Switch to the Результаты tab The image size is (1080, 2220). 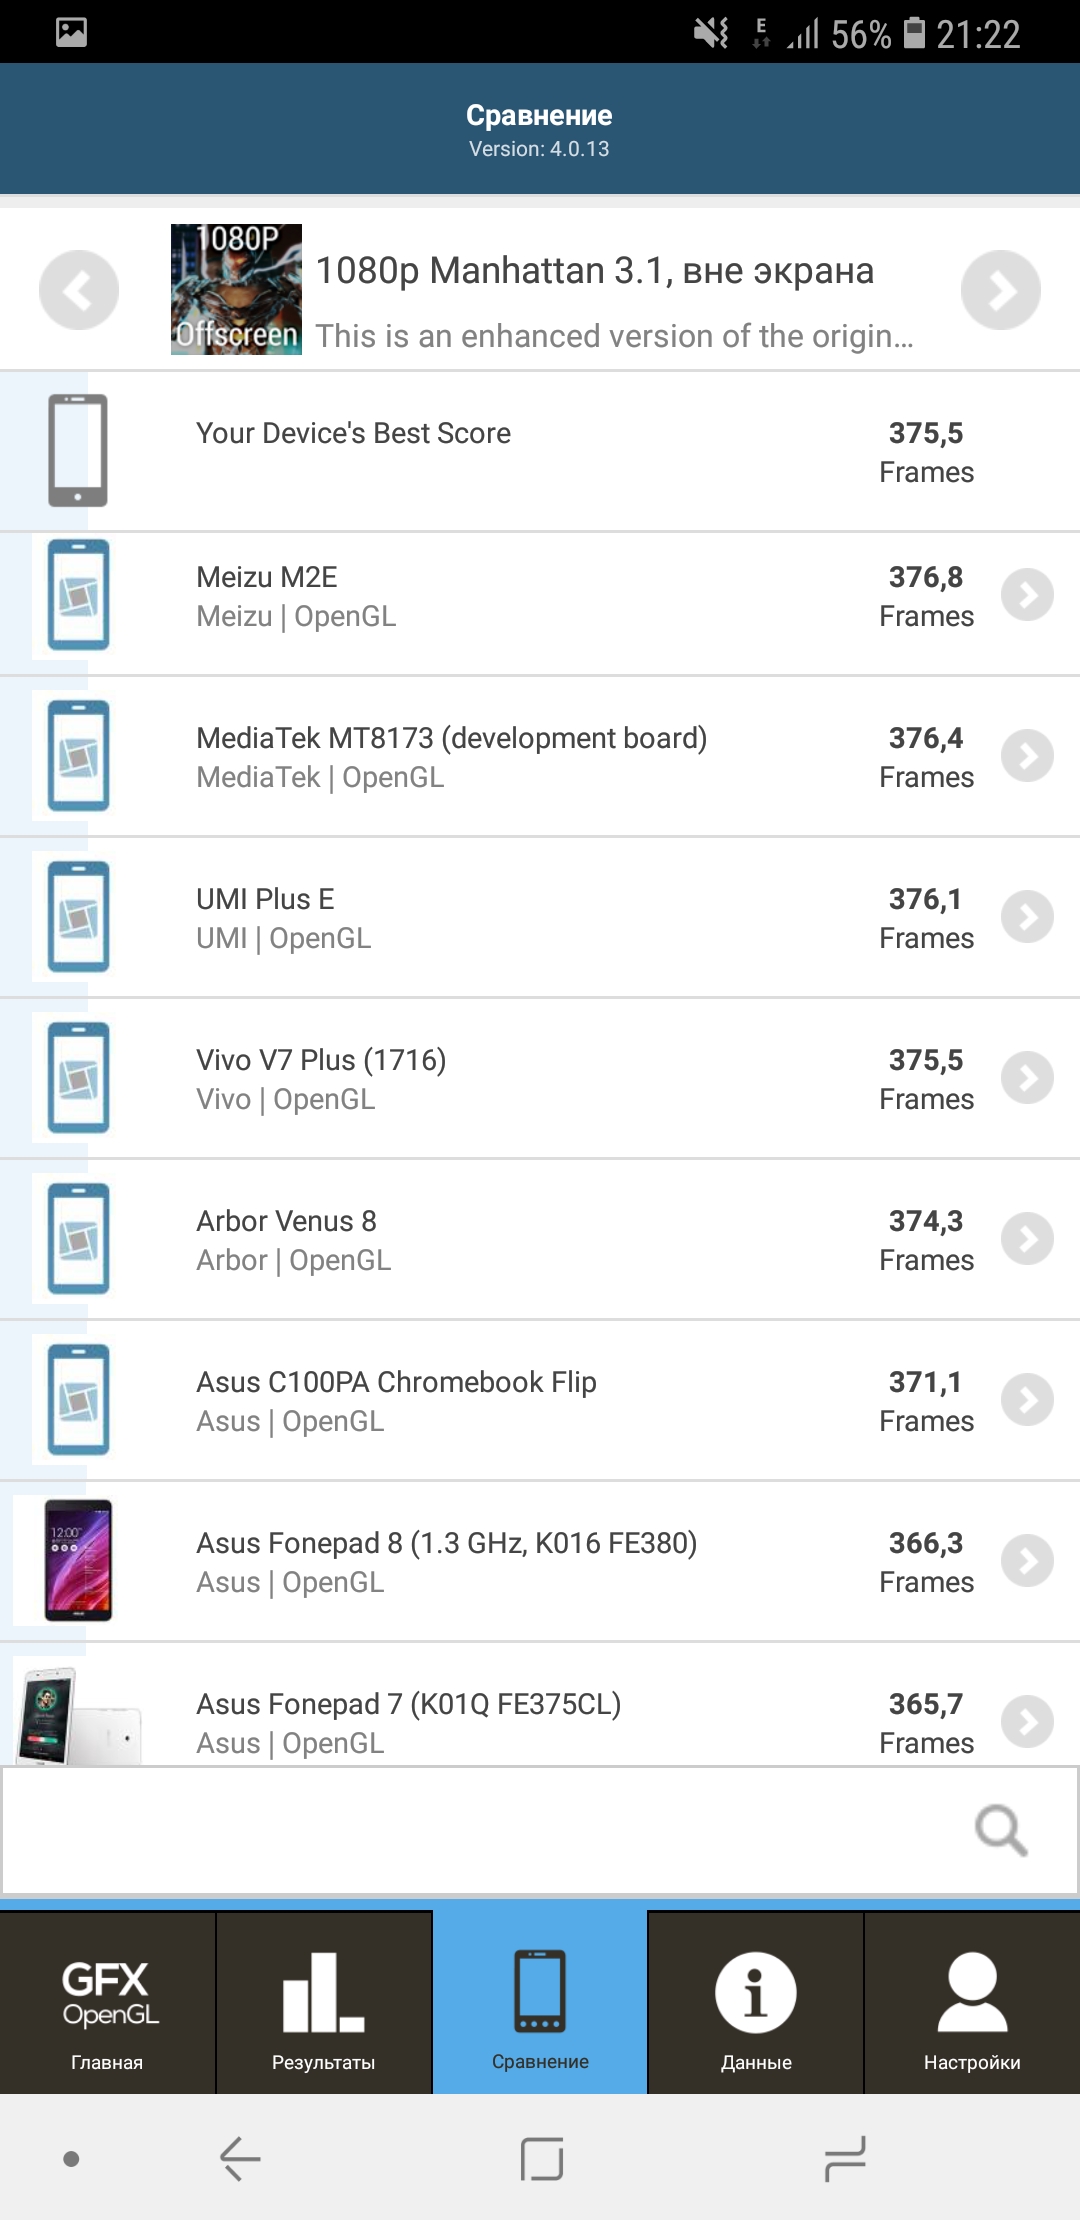(x=323, y=2003)
